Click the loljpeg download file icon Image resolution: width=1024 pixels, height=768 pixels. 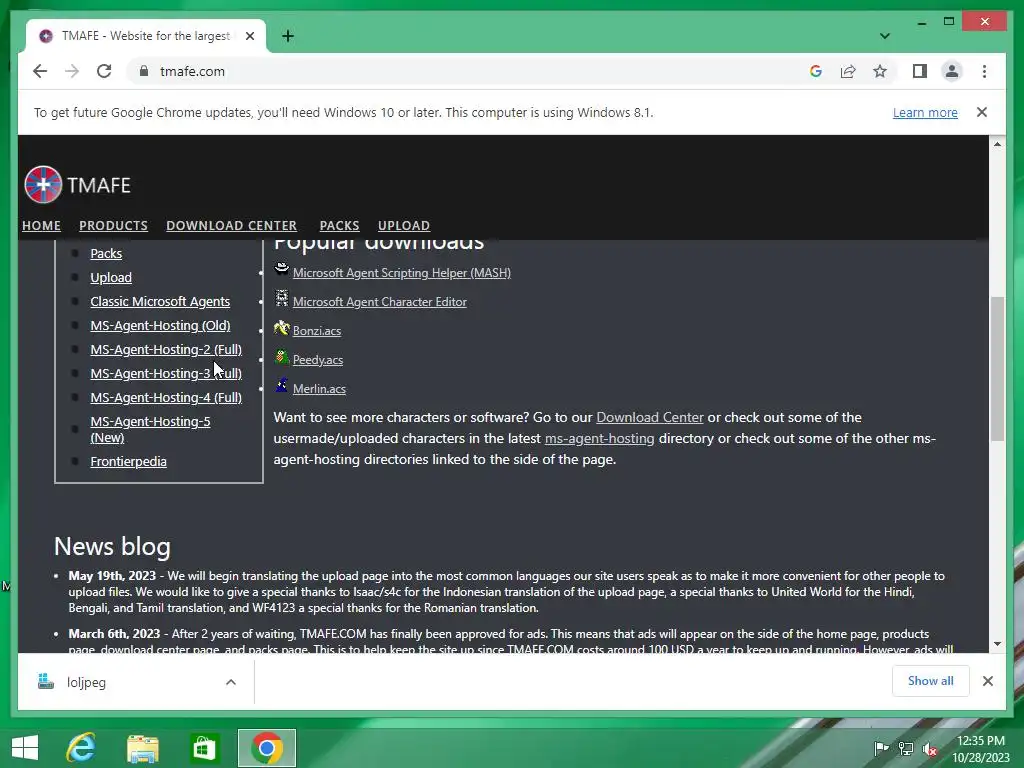46,682
